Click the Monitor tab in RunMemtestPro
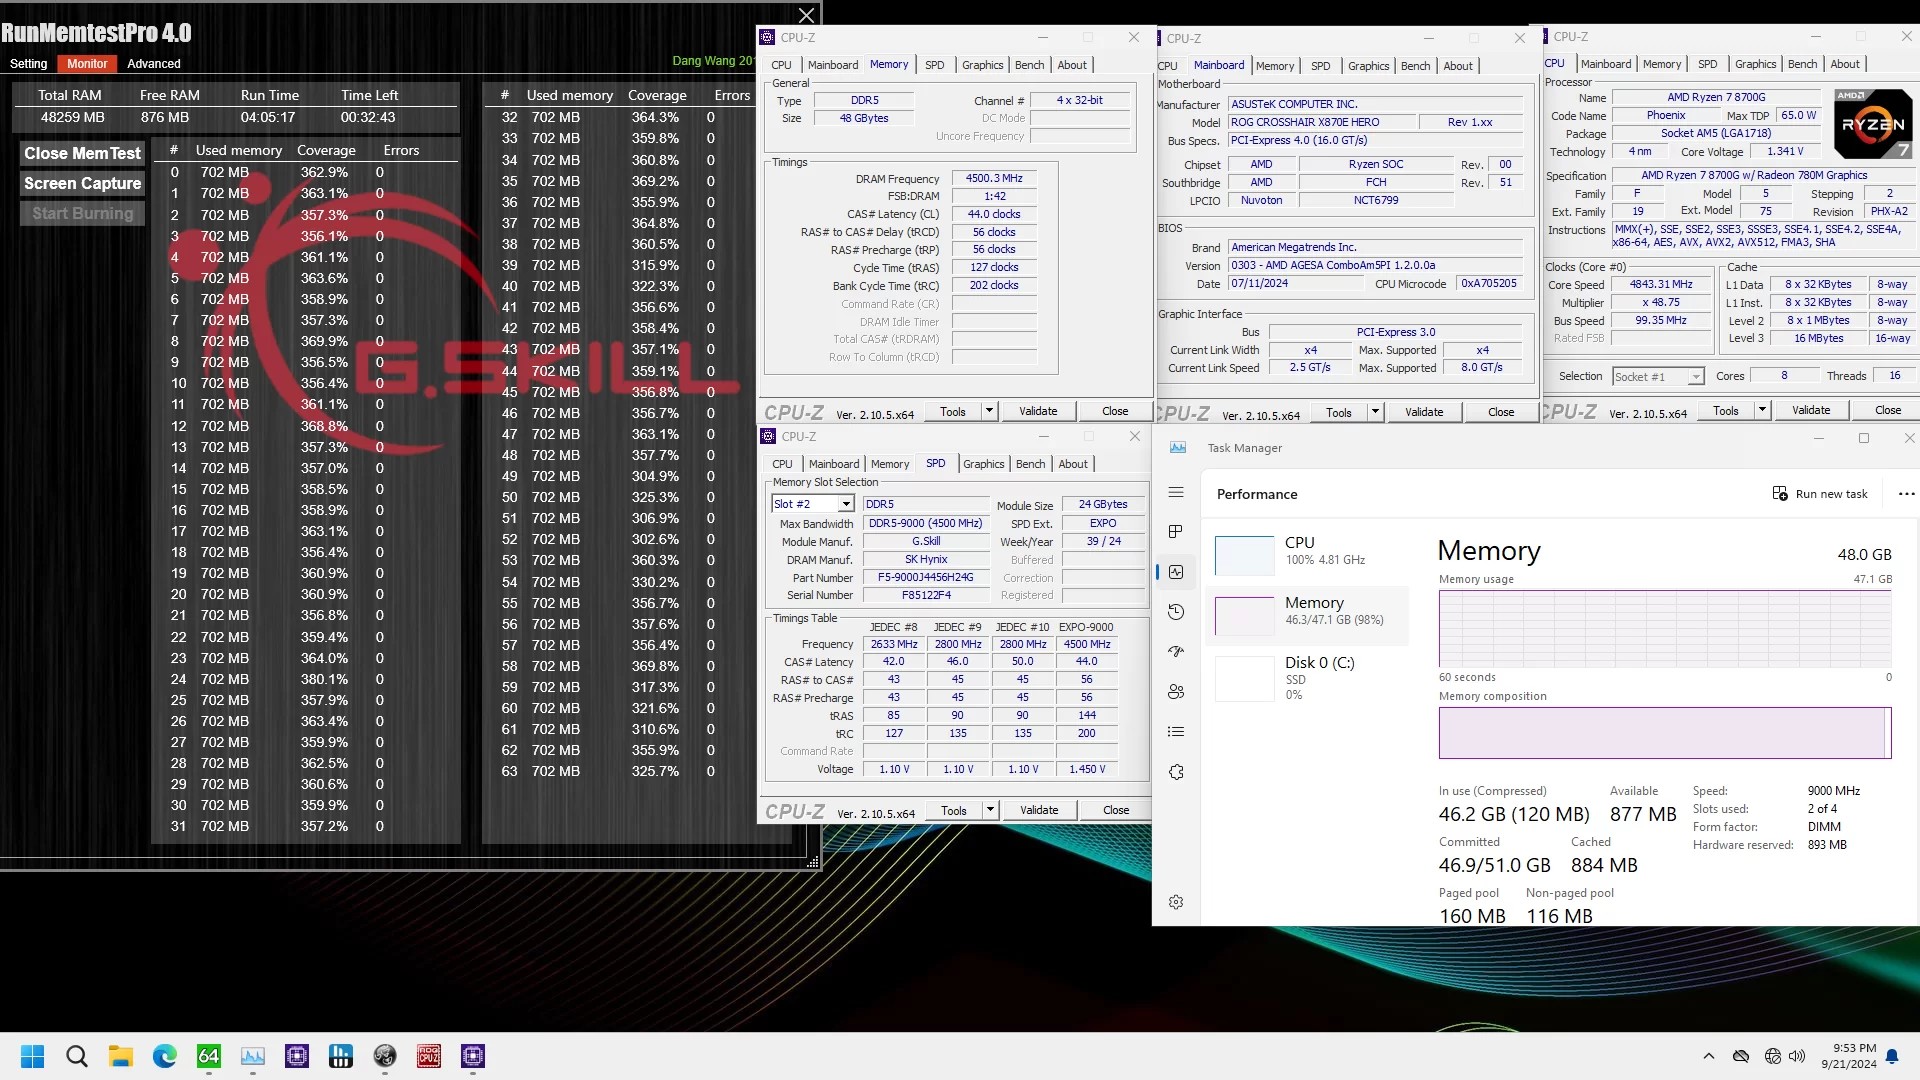 coord(86,63)
